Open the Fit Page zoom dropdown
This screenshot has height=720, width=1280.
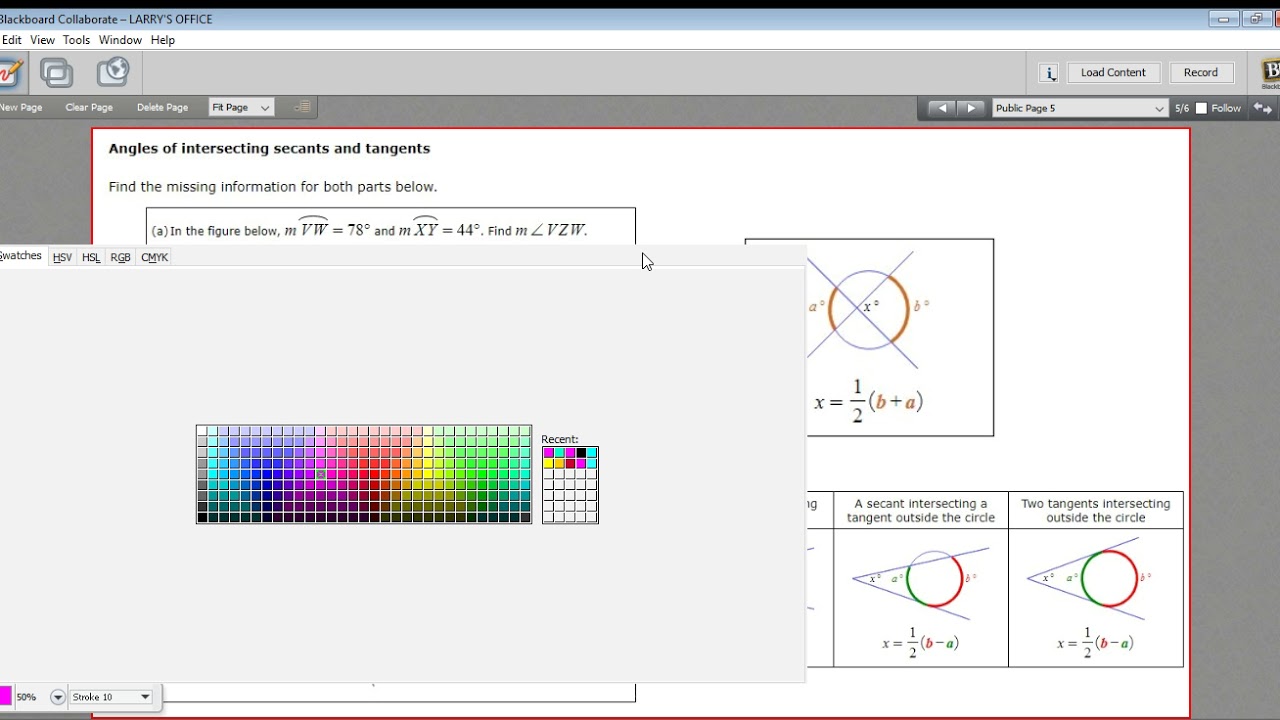[x=241, y=107]
